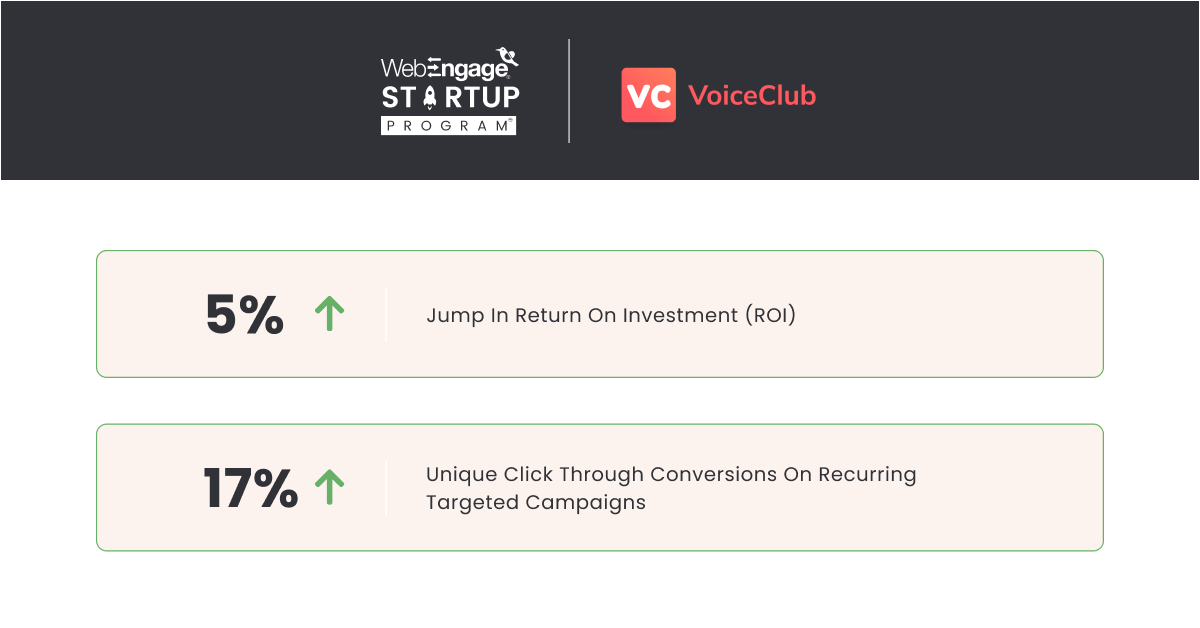Click Unique Click Through Conversions text
The image size is (1200, 628).
[671, 474]
